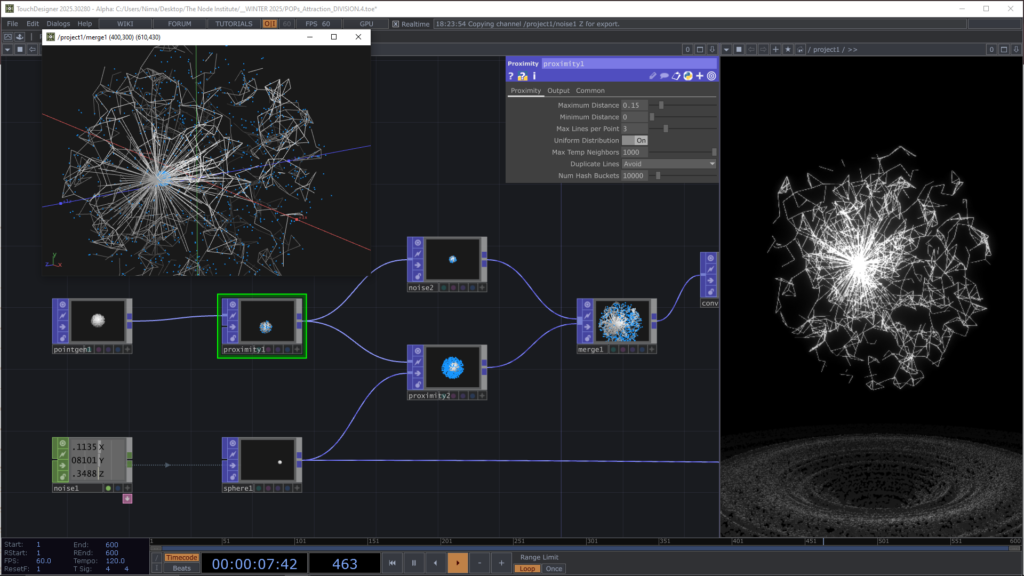Switch to the Output parameter tab

(x=558, y=91)
